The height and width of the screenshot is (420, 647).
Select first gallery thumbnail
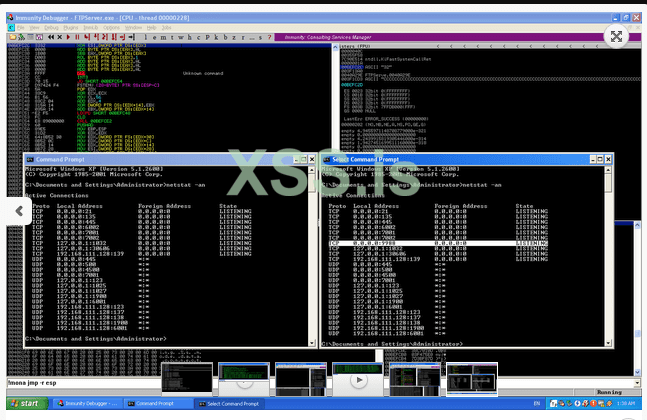pyautogui.click(x=187, y=378)
